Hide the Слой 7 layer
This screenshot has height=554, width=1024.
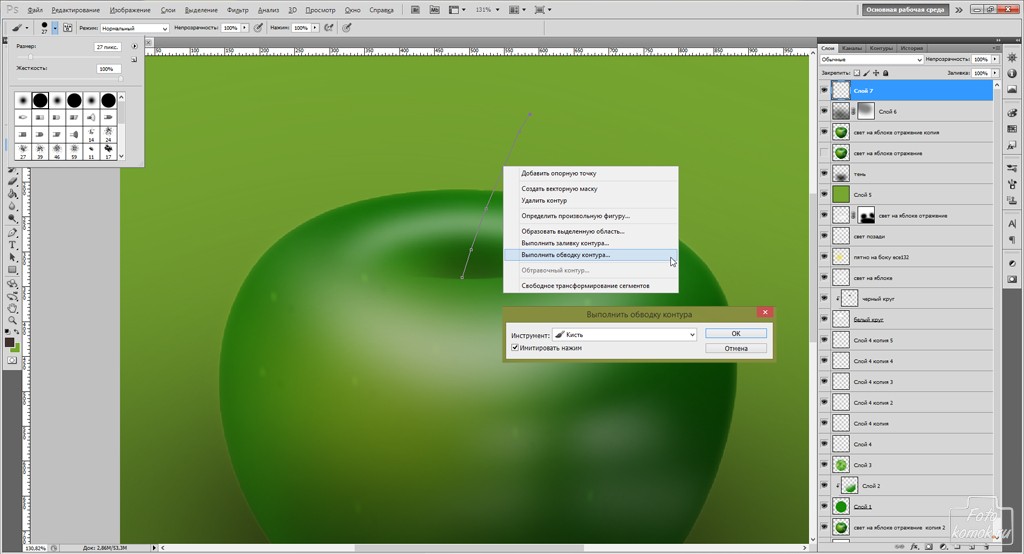[x=824, y=90]
